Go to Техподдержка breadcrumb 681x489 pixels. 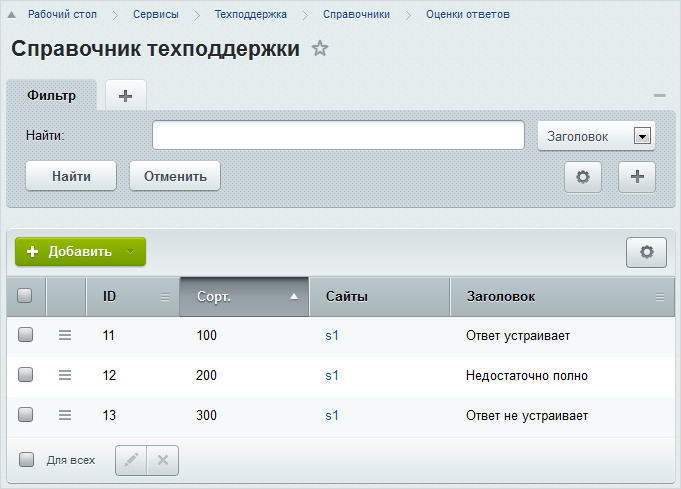click(x=251, y=14)
